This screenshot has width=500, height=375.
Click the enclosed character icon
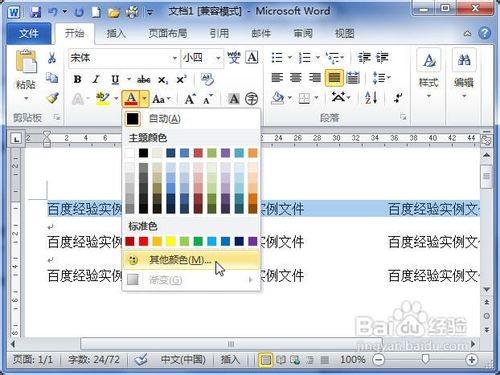[x=251, y=99]
